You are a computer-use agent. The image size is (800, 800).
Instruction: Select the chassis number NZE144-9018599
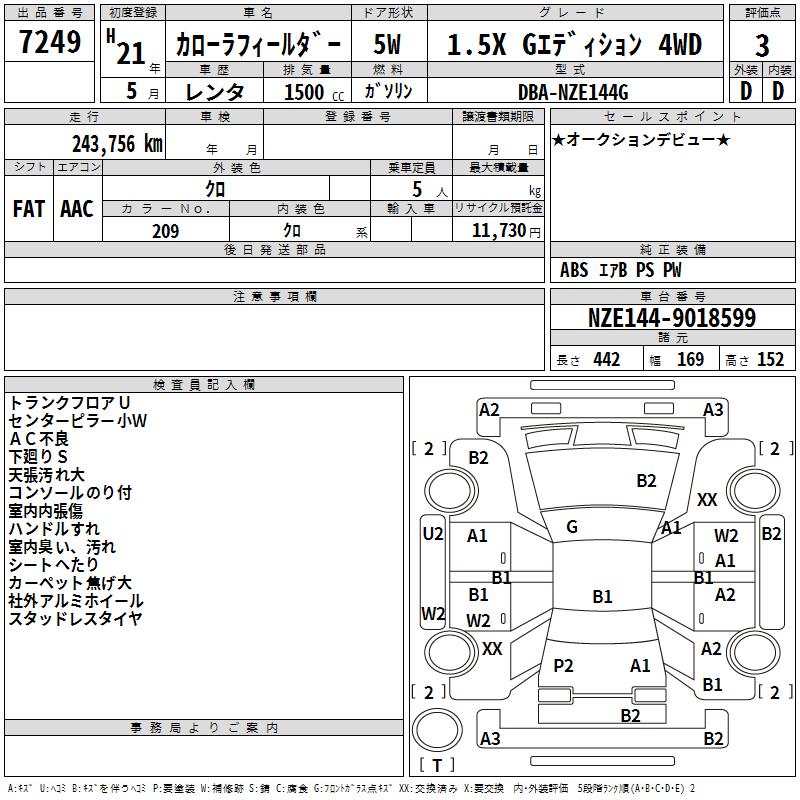click(x=672, y=318)
